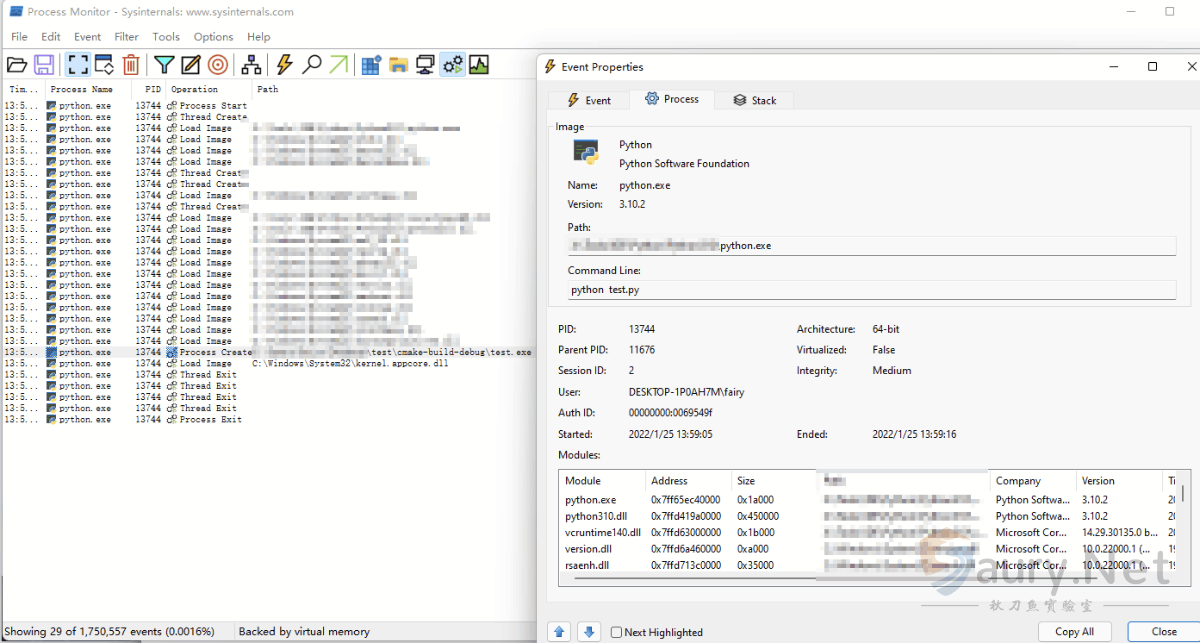Toggle Show Registry Activity filter

coord(372,65)
